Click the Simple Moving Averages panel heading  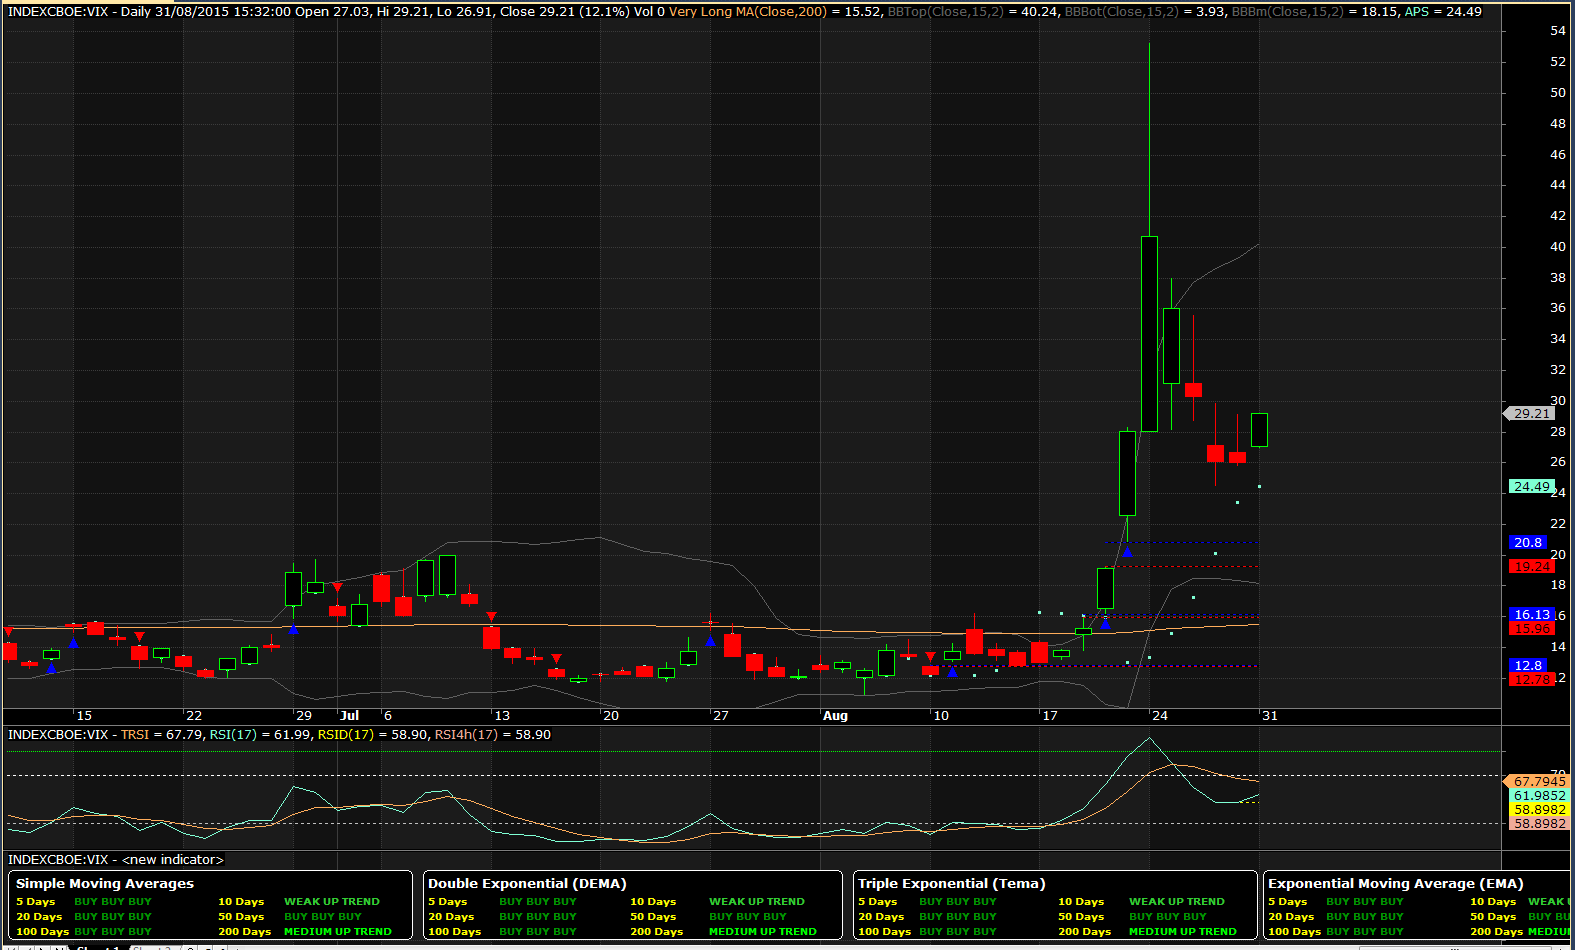[x=105, y=884]
